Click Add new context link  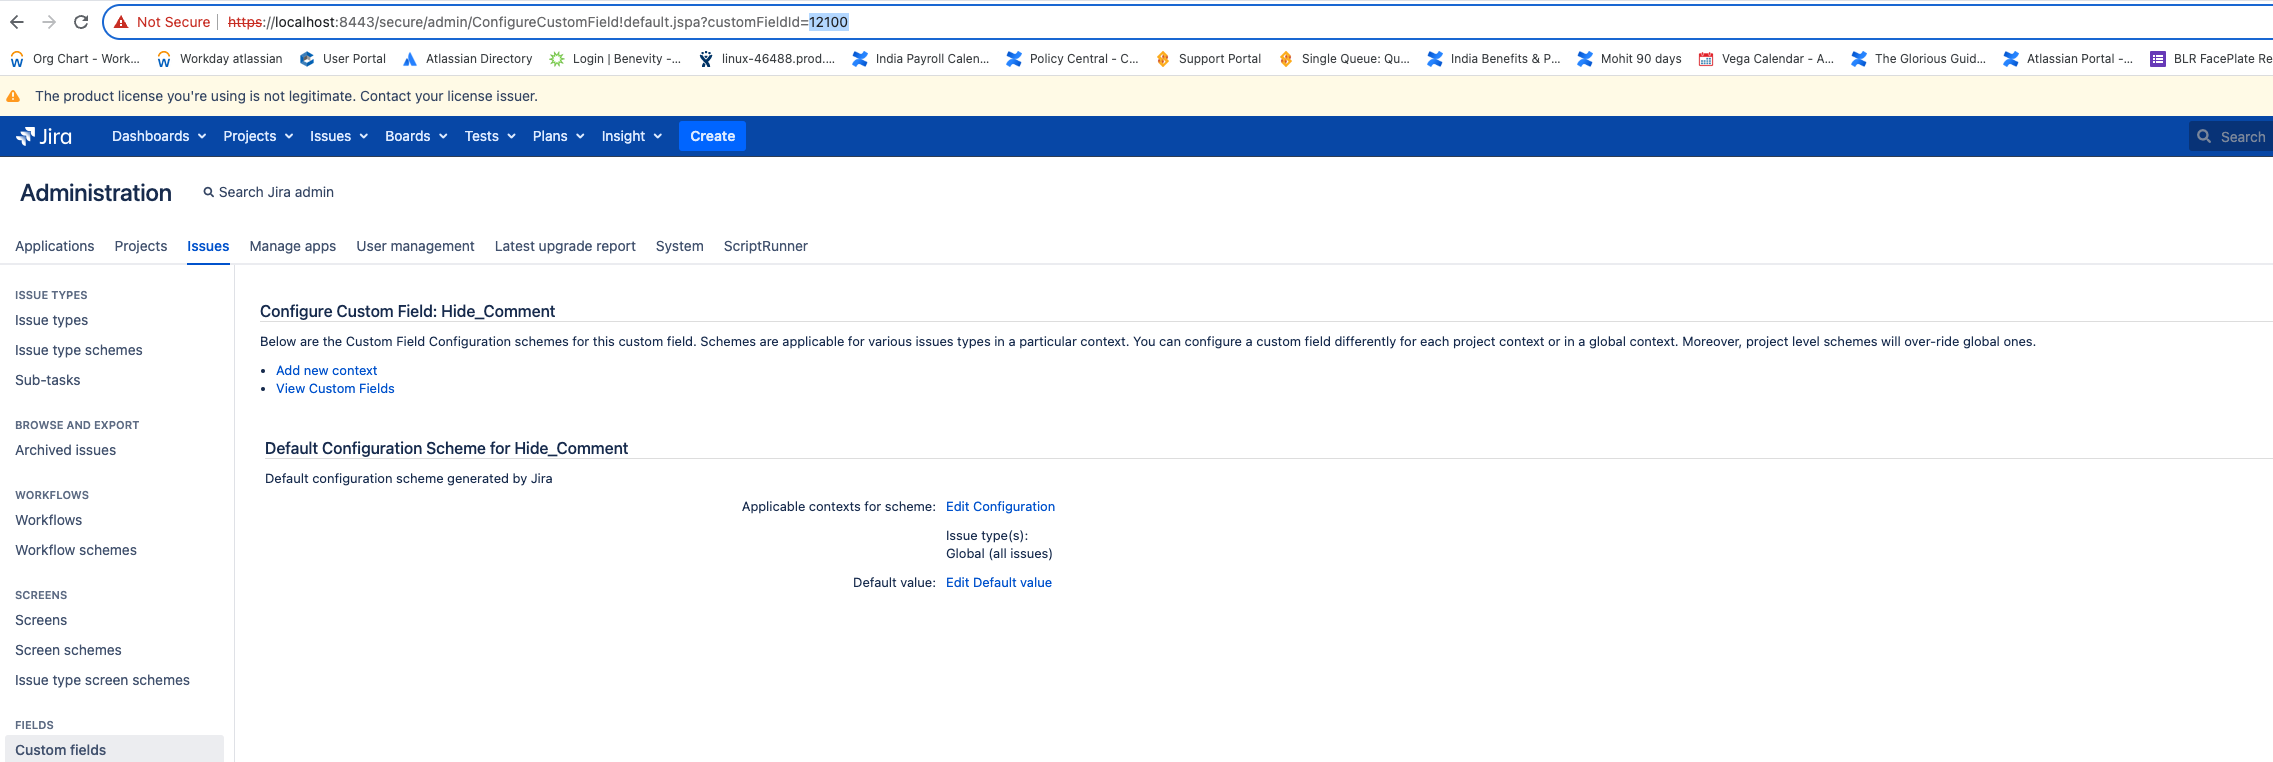point(326,370)
